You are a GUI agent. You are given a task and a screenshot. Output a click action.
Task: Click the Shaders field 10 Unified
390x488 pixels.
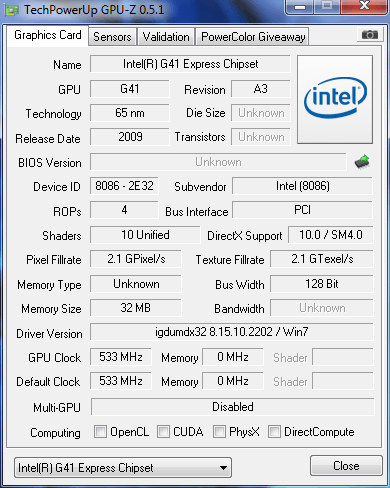click(145, 235)
